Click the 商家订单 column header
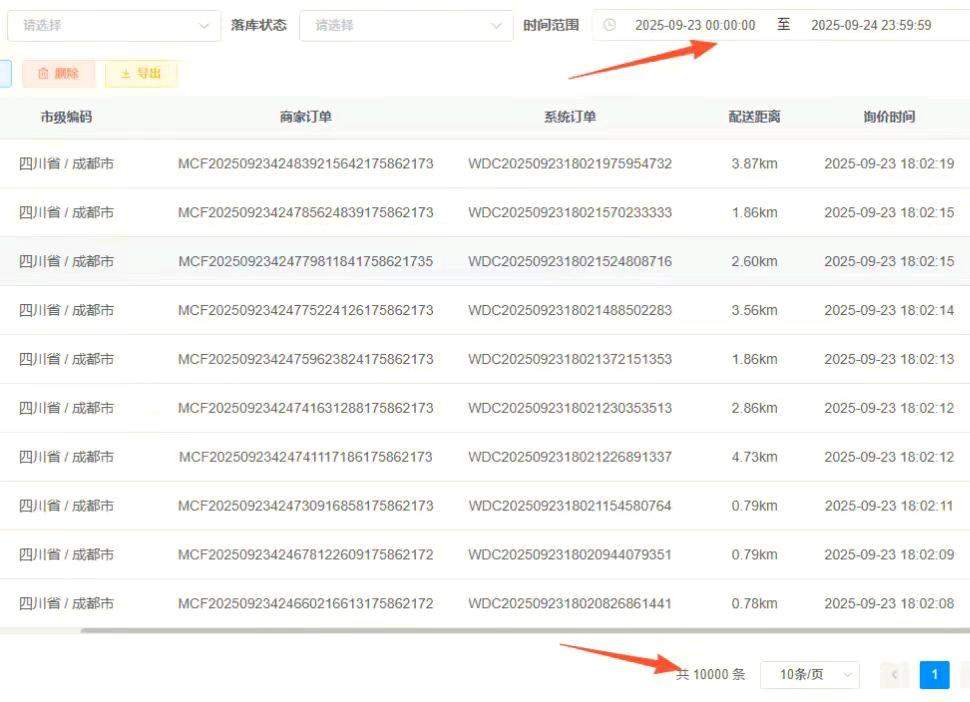 point(303,116)
